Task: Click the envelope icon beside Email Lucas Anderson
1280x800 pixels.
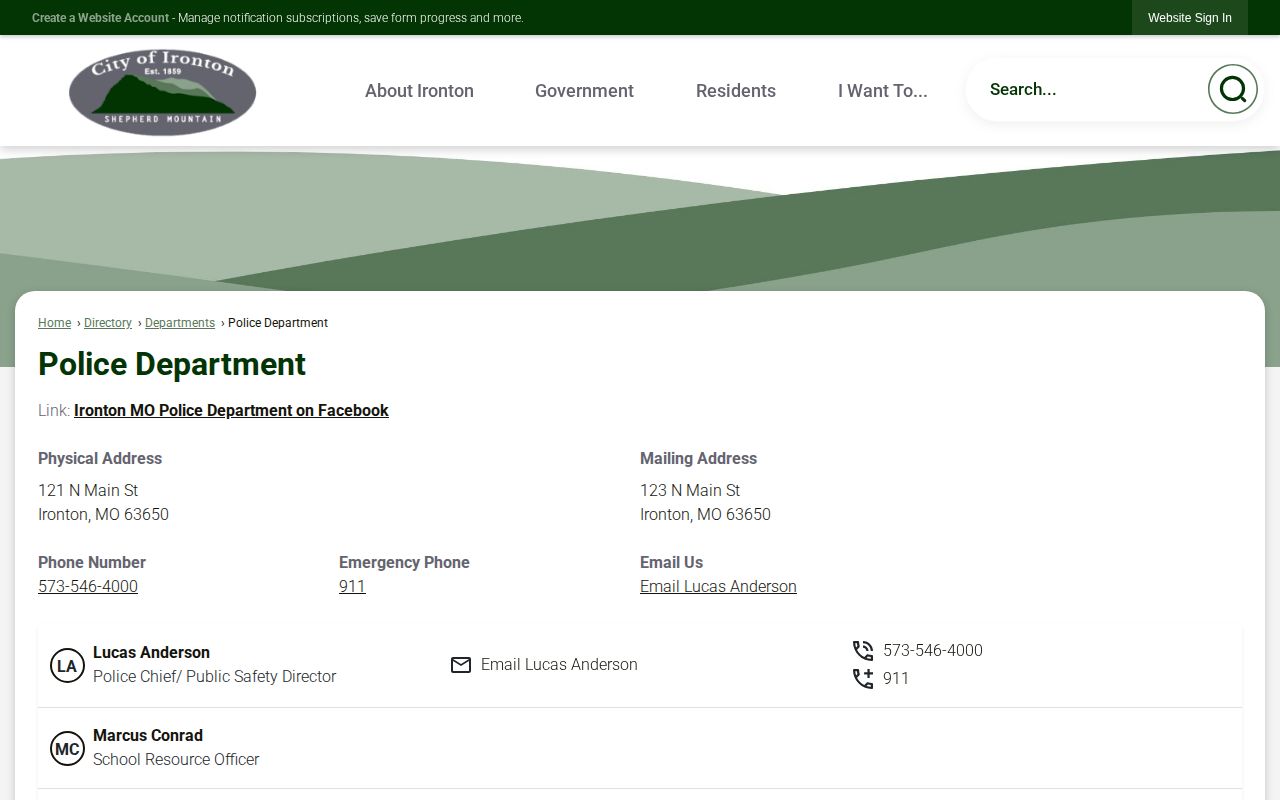Action: click(461, 665)
